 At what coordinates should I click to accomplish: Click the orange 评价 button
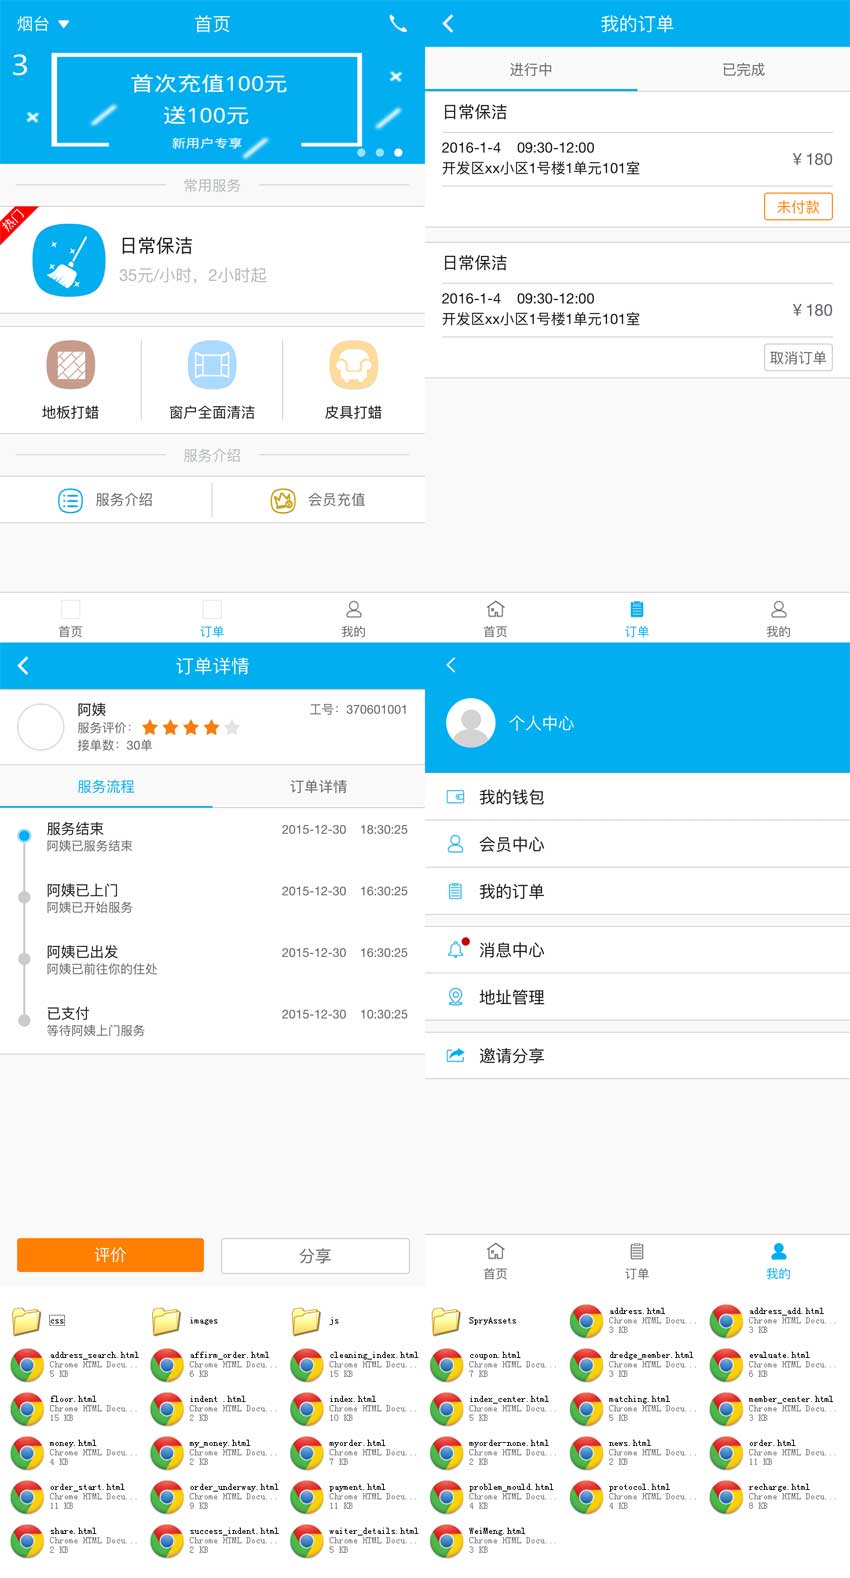pyautogui.click(x=110, y=1255)
